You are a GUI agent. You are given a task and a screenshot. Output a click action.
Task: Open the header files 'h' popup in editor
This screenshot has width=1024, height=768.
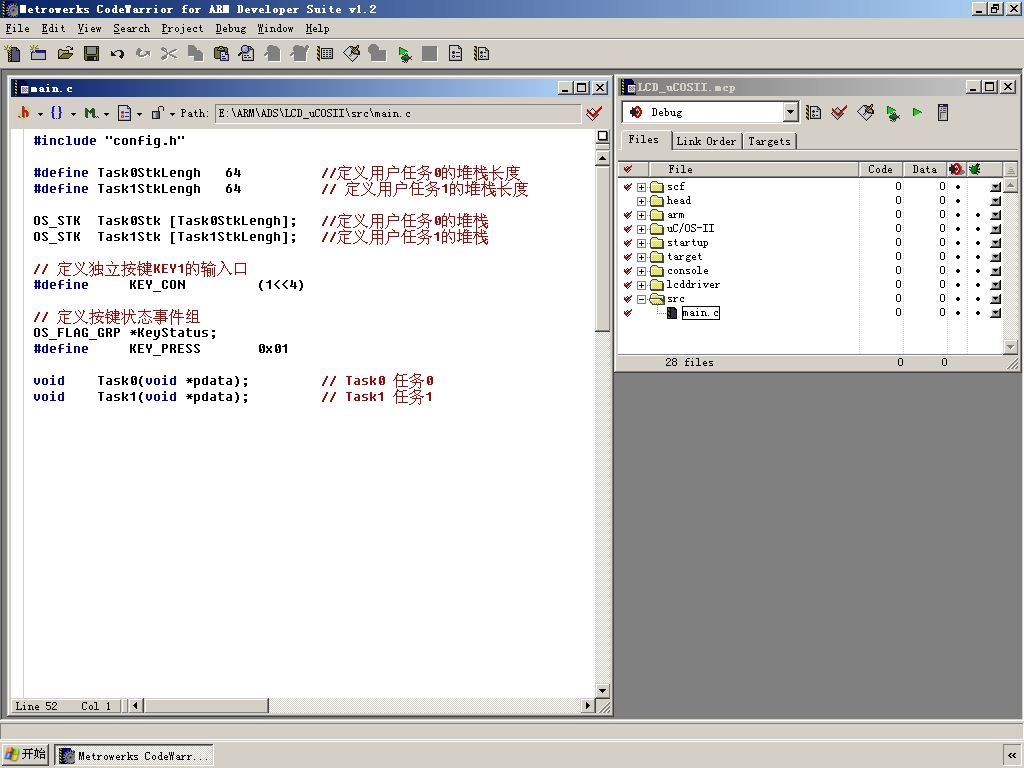pos(29,113)
